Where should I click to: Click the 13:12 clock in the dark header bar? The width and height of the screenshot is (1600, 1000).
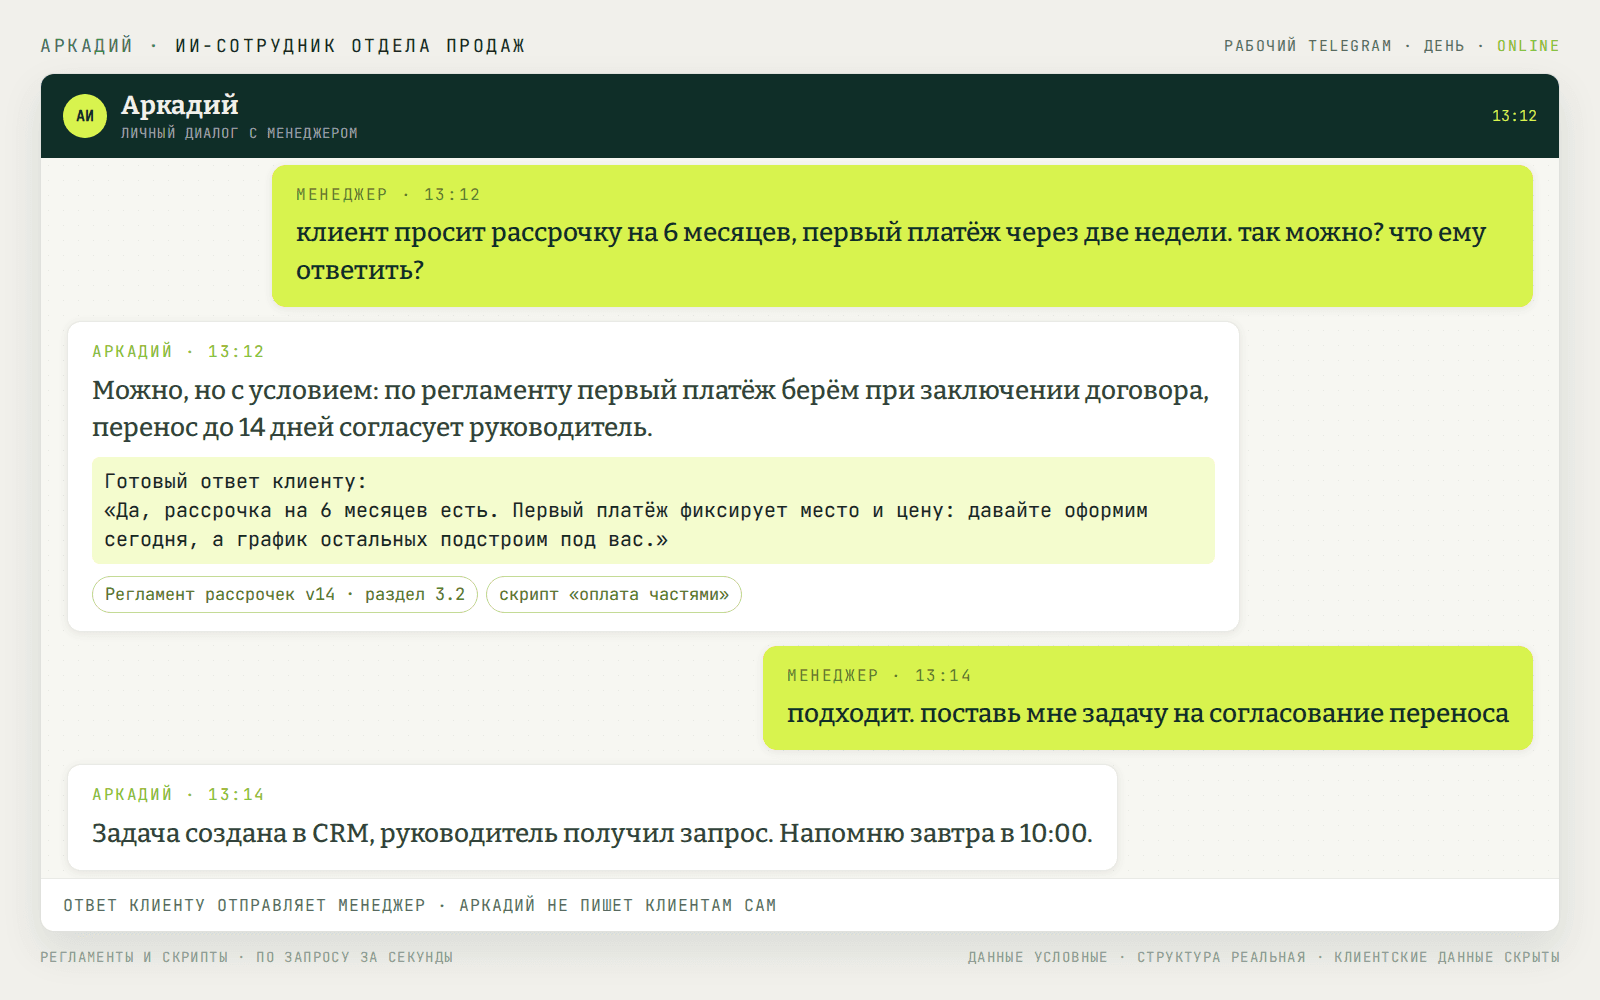pyautogui.click(x=1514, y=116)
